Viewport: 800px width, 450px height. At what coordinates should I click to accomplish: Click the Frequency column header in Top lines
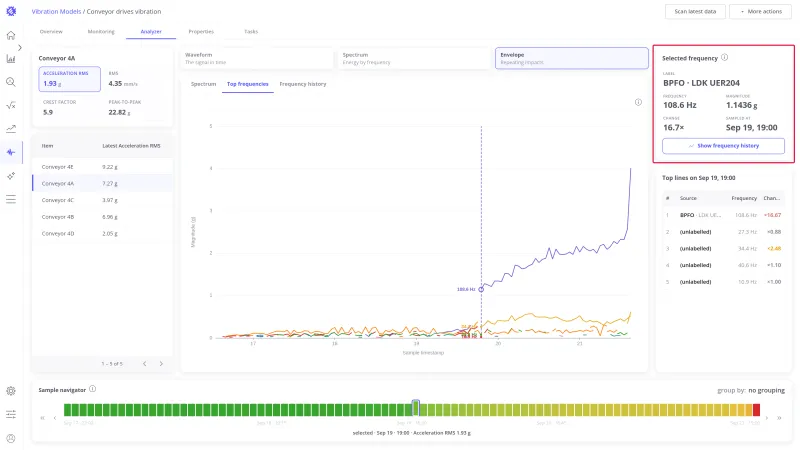(x=744, y=198)
